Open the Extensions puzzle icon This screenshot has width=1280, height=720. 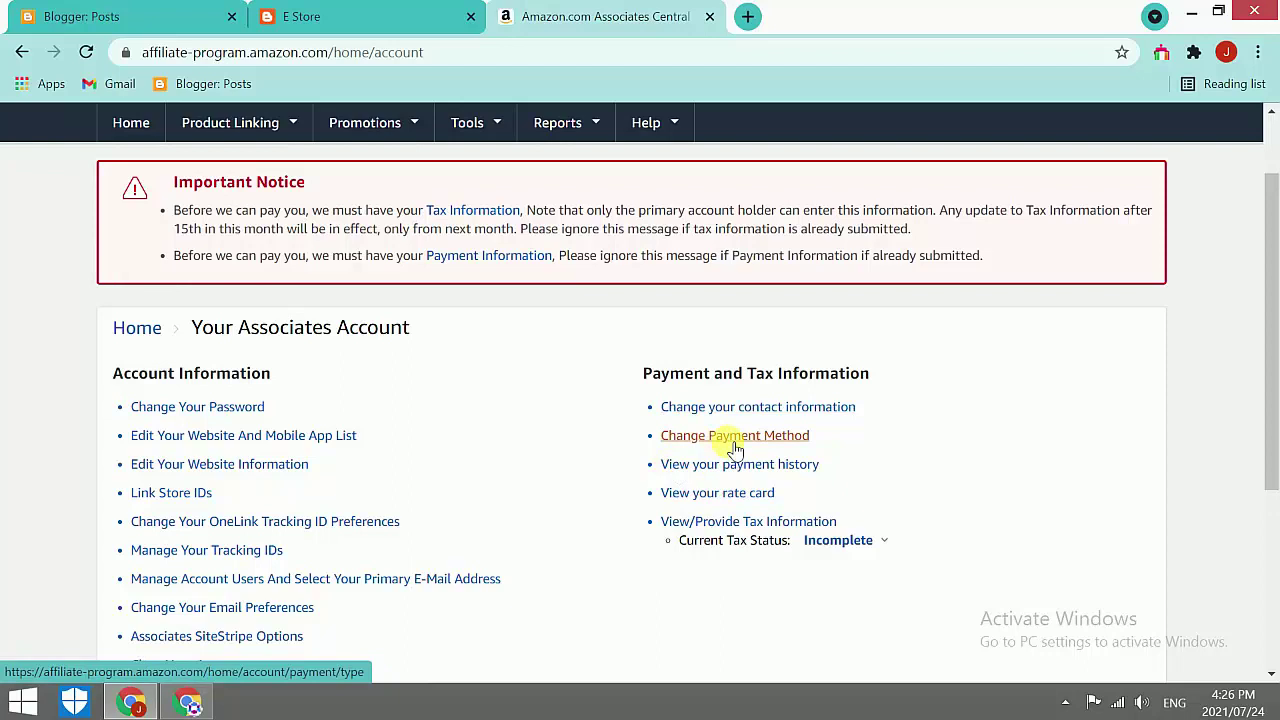[1194, 52]
